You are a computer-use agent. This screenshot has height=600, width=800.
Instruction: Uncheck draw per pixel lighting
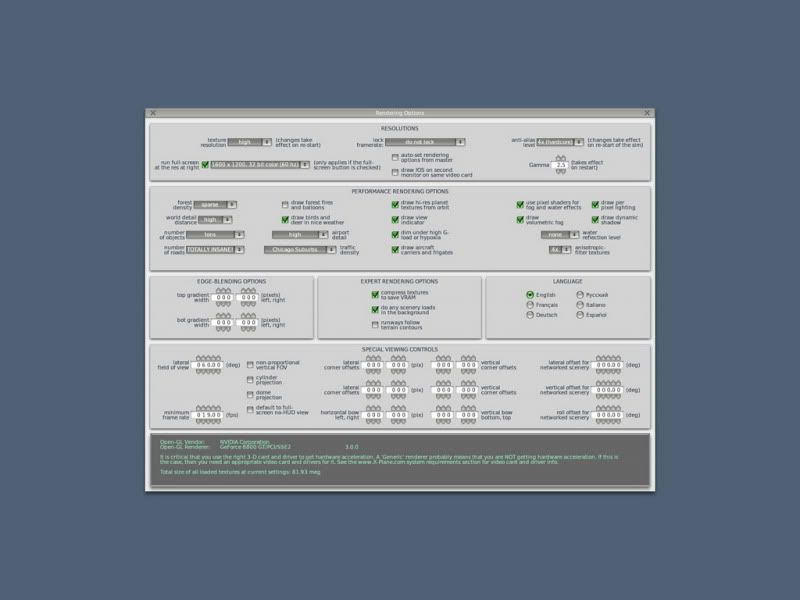[x=595, y=205]
